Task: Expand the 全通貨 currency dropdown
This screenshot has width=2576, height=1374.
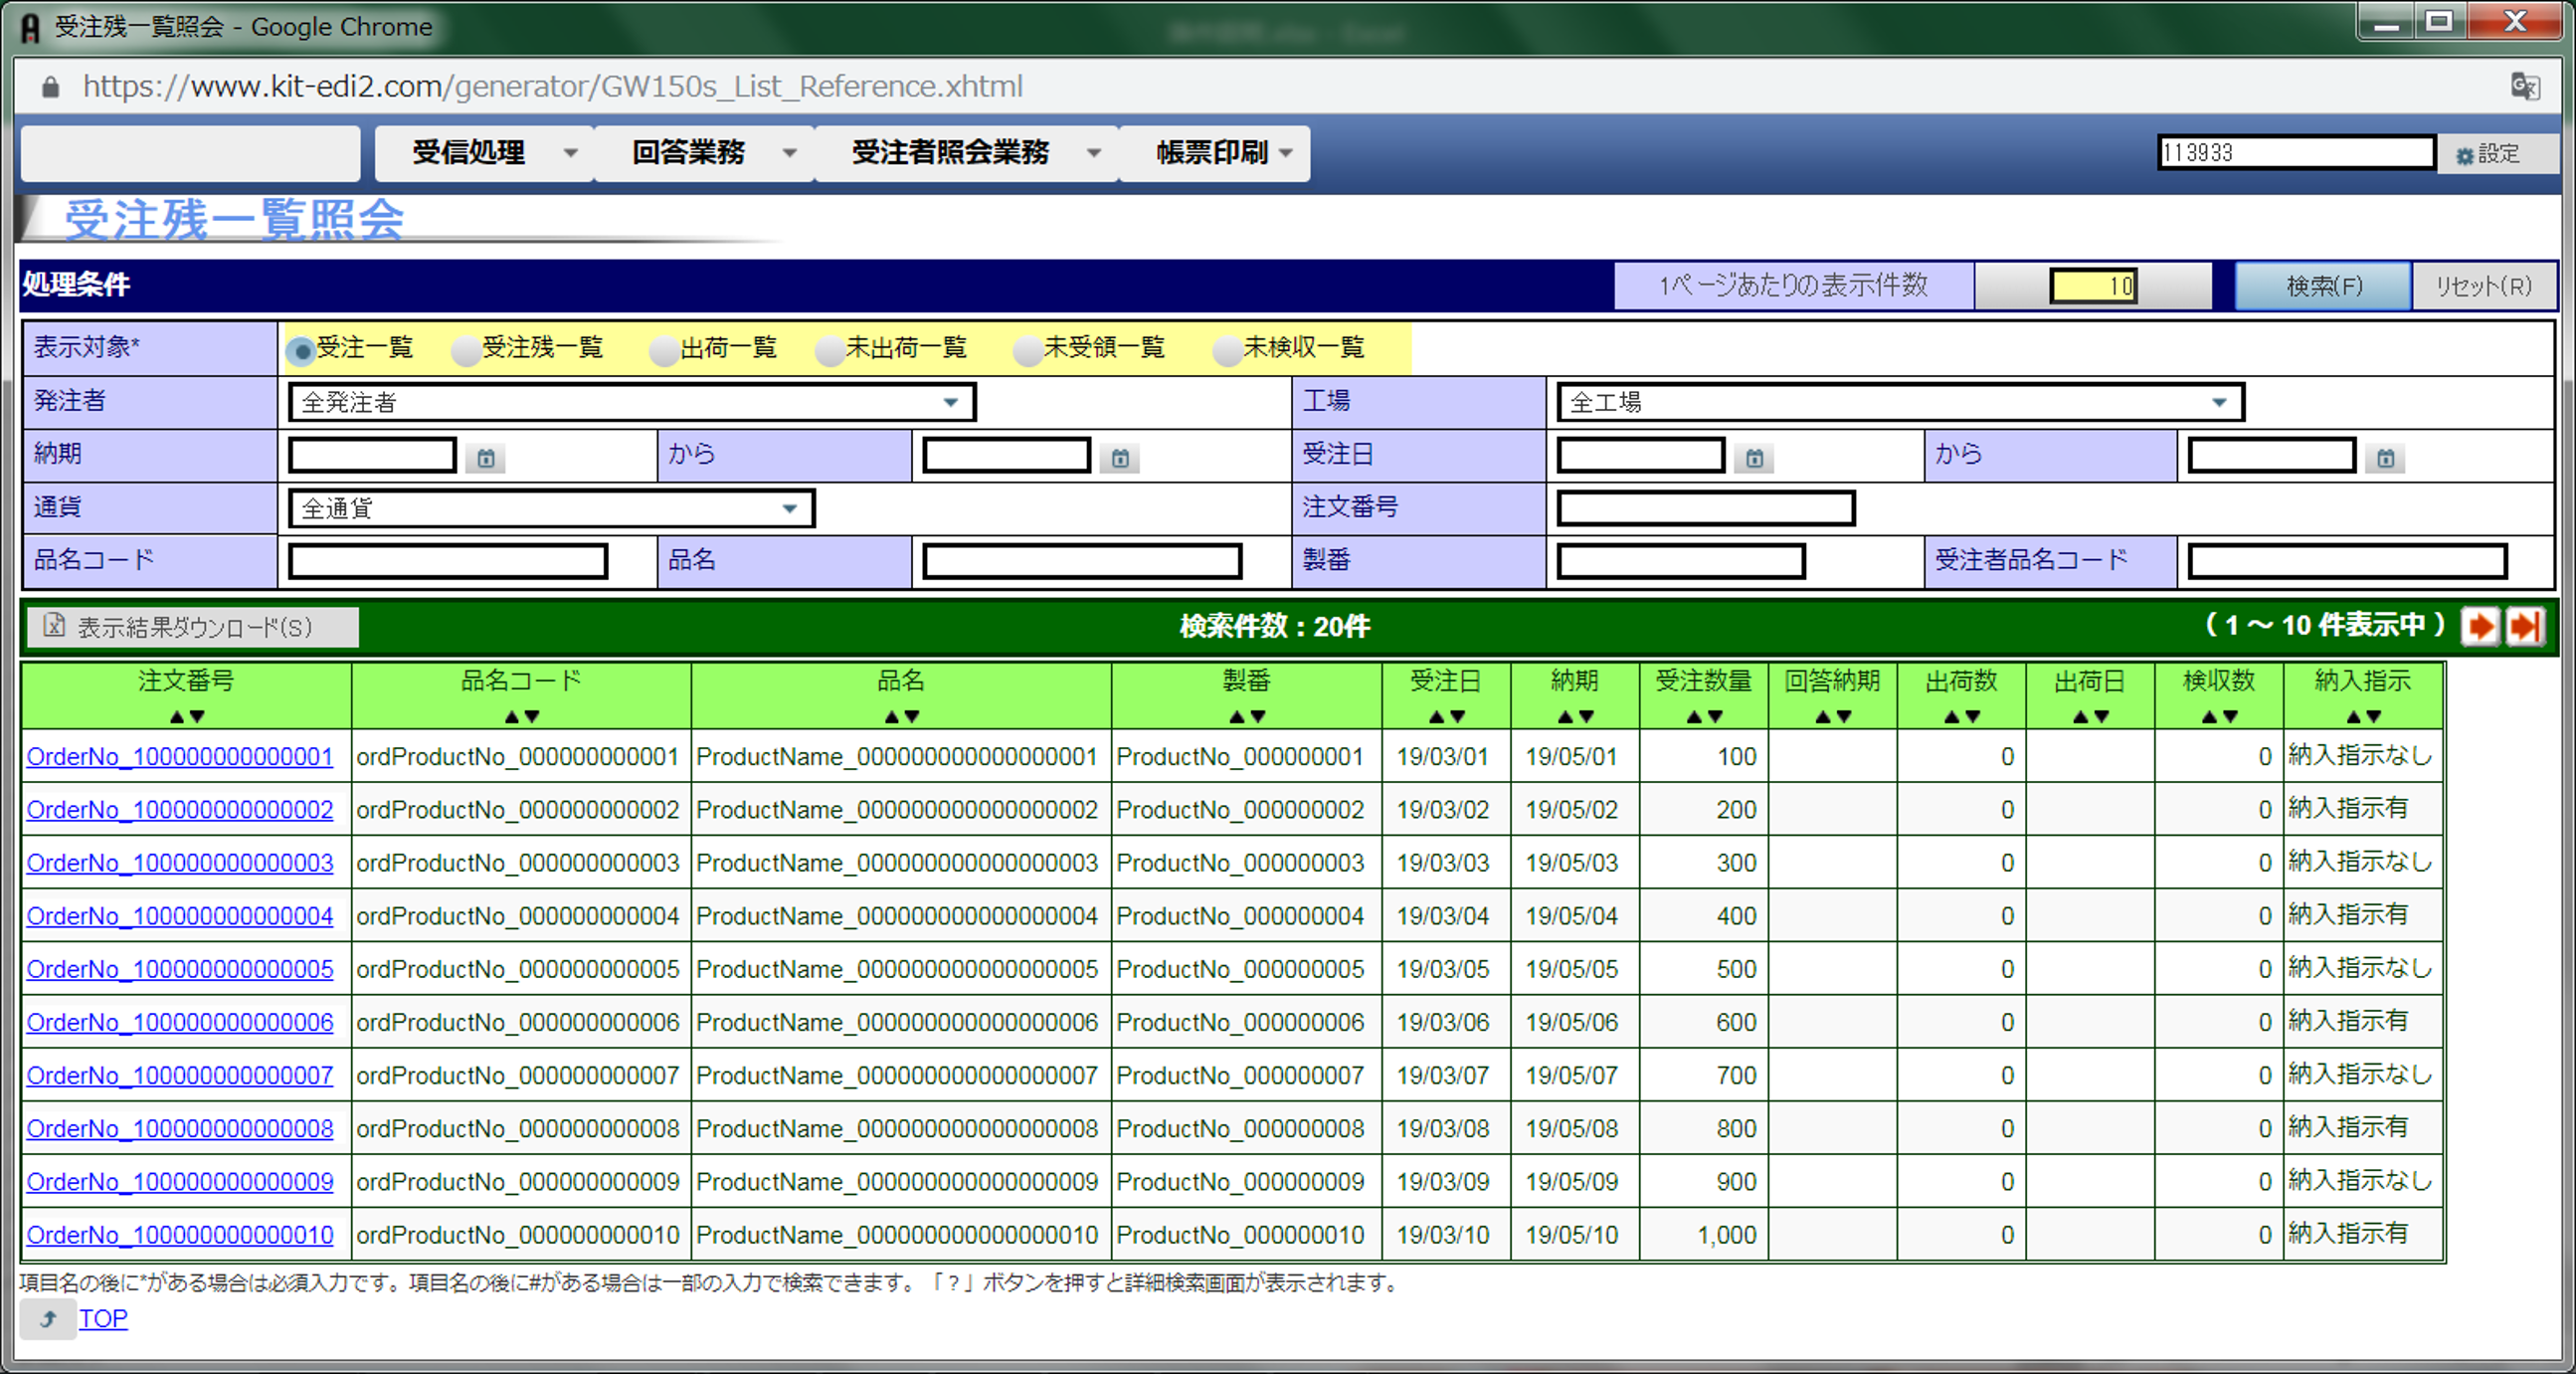Action: 789,508
